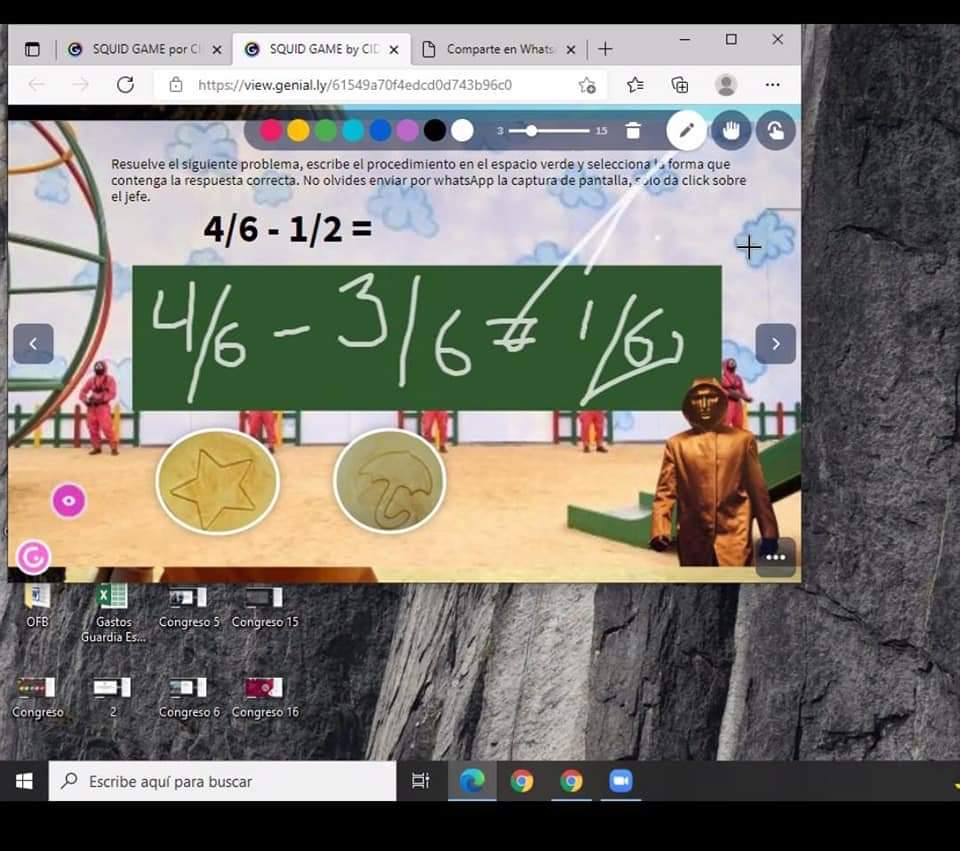The image size is (960, 851).
Task: Close the 'Comparte en Whats' tab
Action: pyautogui.click(x=571, y=50)
